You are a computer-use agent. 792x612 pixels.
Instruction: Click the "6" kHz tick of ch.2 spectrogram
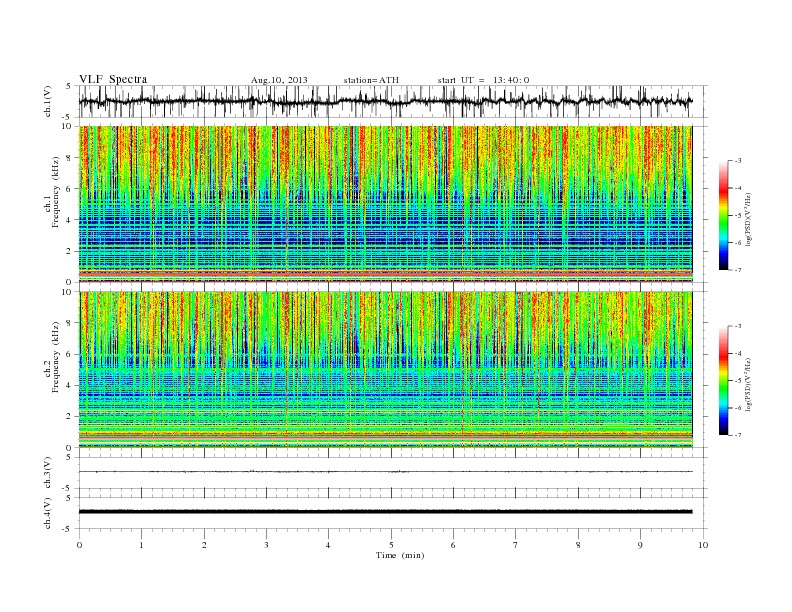(x=70, y=354)
